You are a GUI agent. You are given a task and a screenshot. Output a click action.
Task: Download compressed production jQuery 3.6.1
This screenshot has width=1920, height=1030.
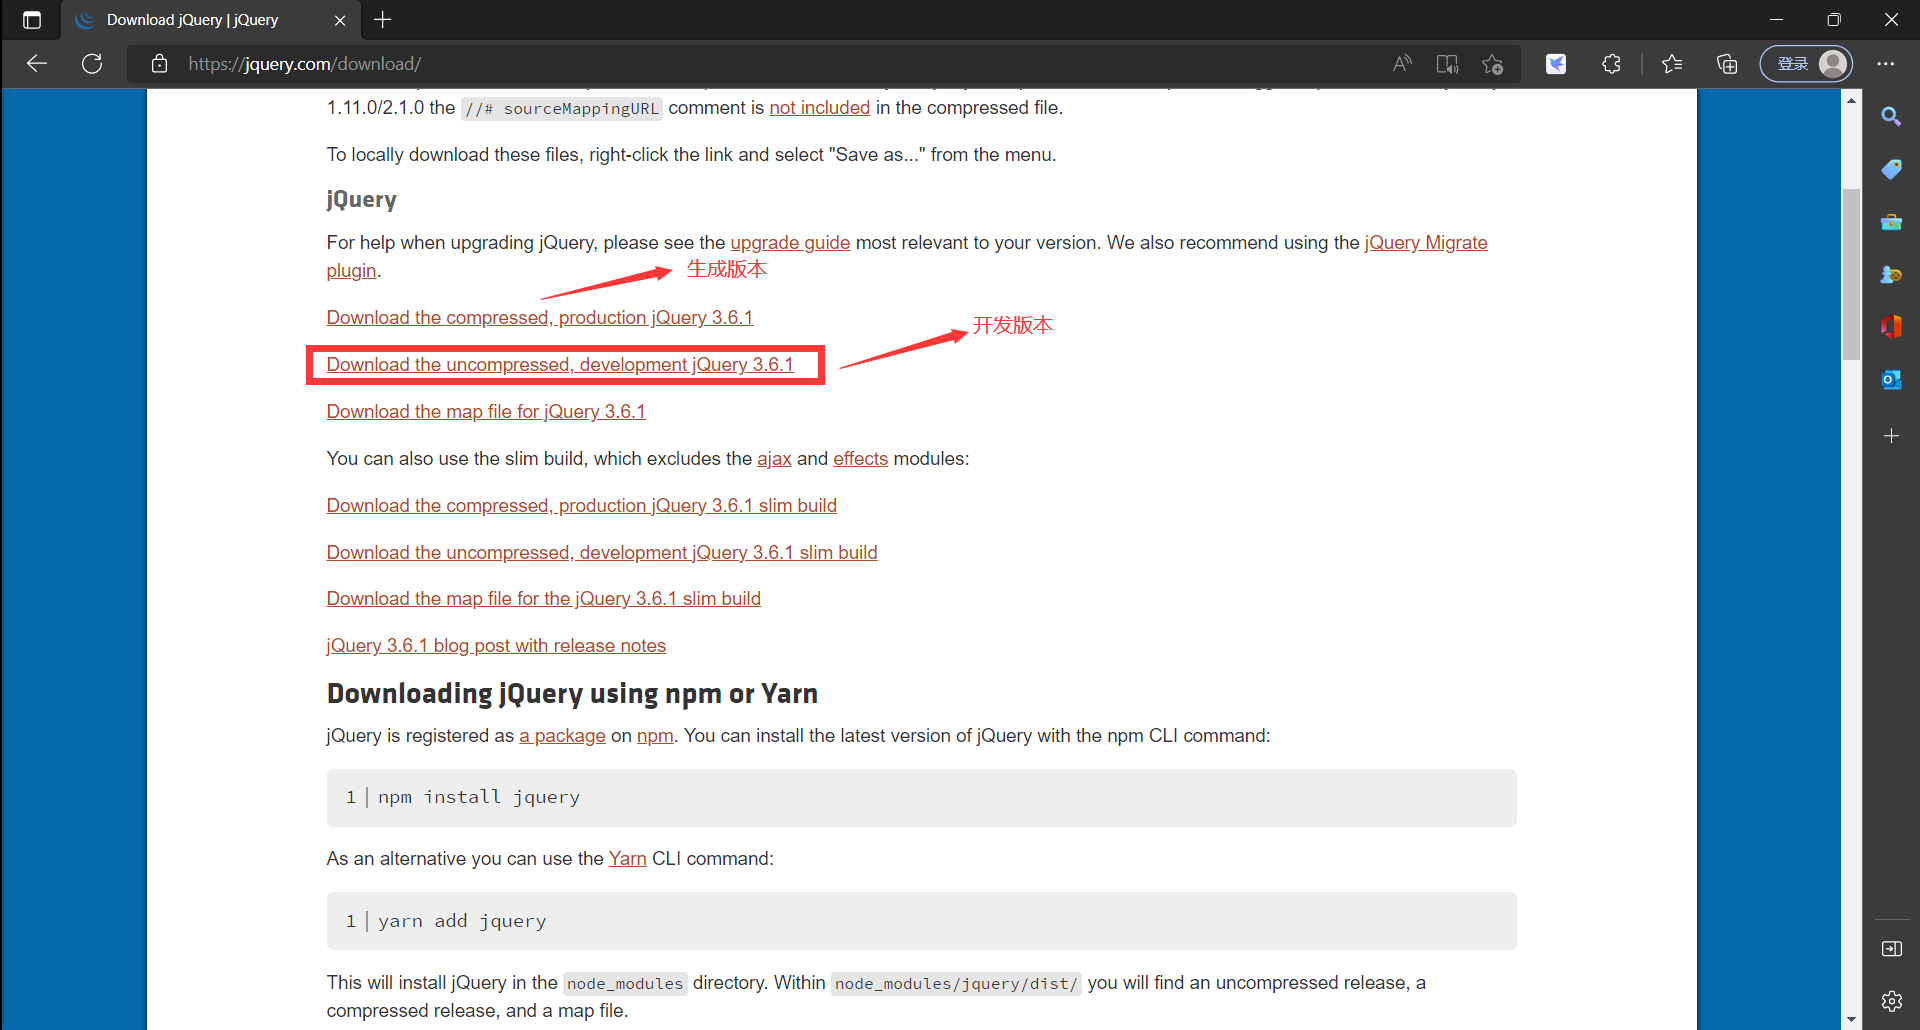(x=540, y=318)
